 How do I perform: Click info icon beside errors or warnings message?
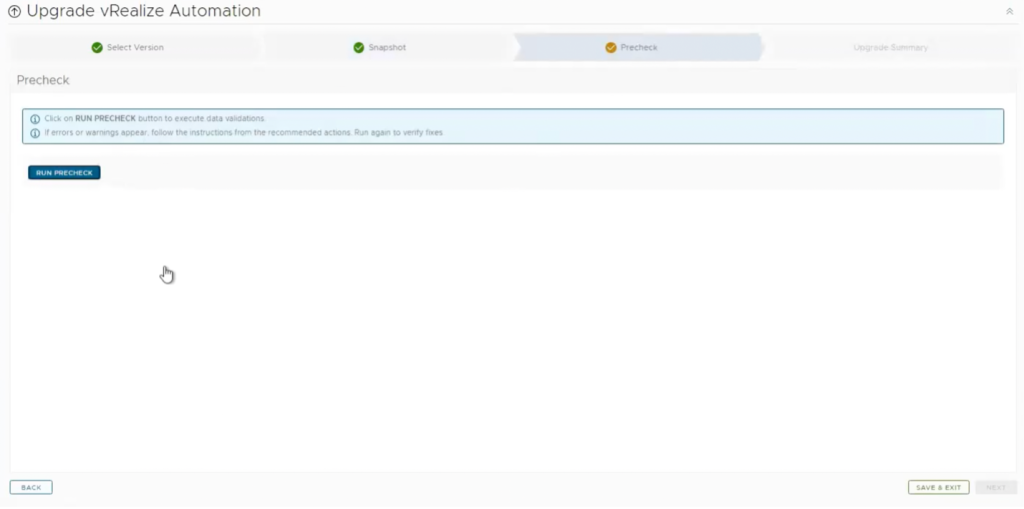(x=35, y=133)
